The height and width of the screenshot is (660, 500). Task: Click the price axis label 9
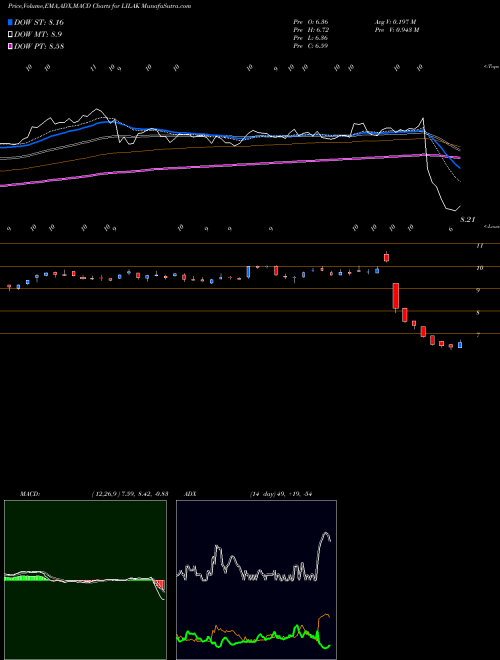coord(478,290)
